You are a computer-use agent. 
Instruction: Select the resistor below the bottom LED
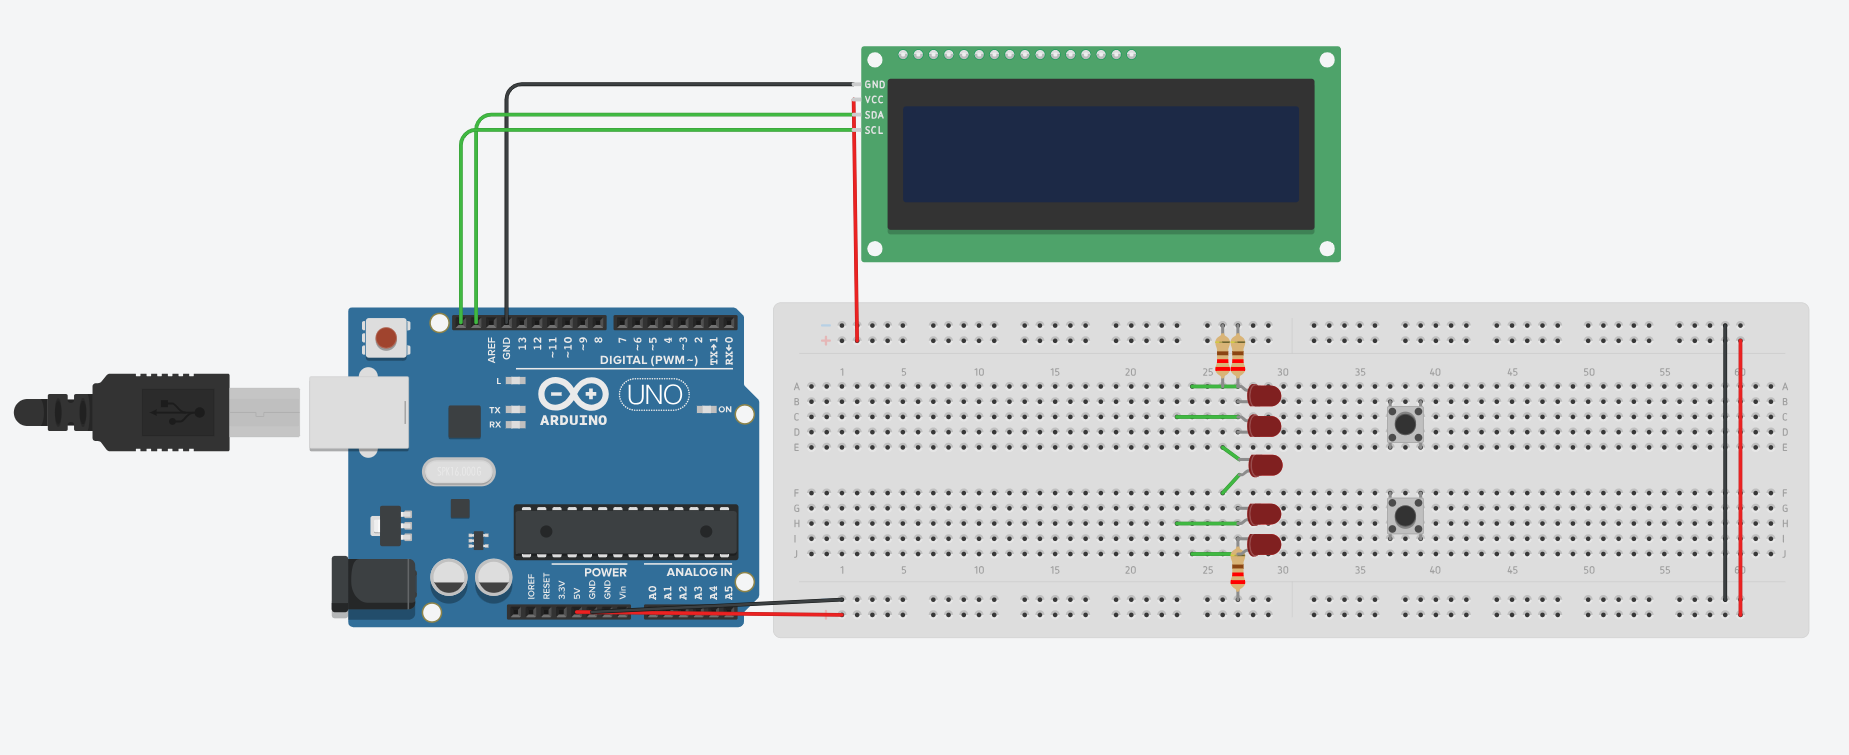[1238, 573]
